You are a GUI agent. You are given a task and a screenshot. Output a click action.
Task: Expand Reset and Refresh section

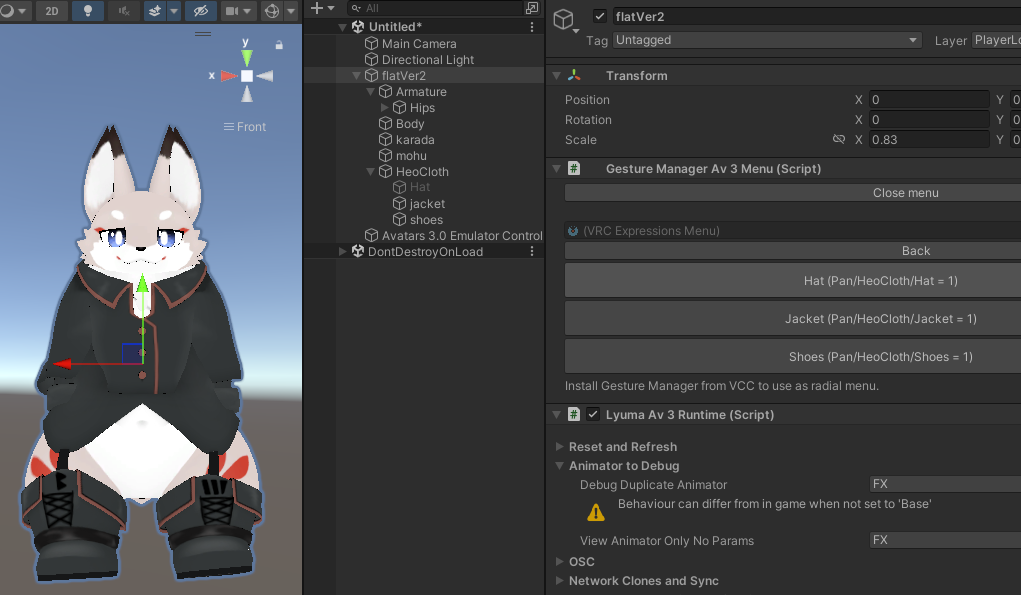(x=559, y=447)
